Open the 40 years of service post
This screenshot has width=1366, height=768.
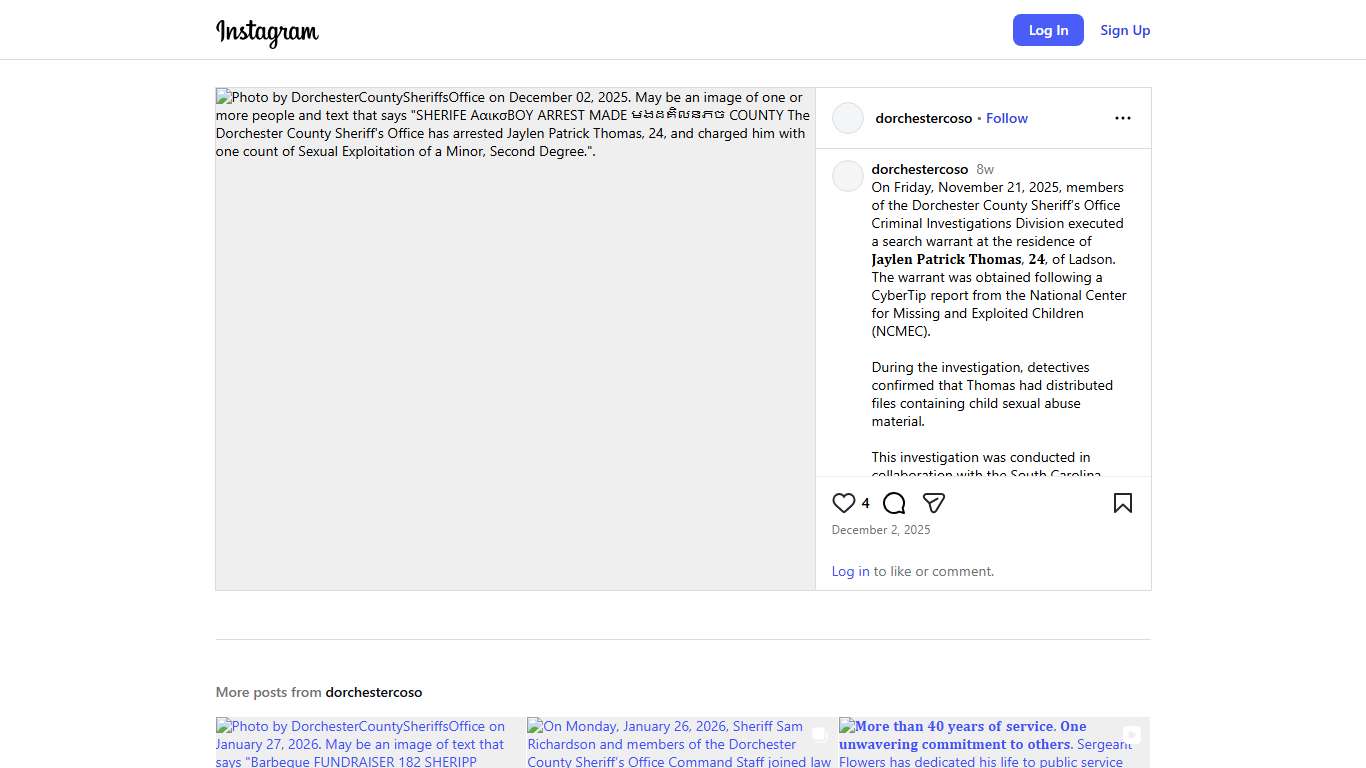tap(993, 743)
